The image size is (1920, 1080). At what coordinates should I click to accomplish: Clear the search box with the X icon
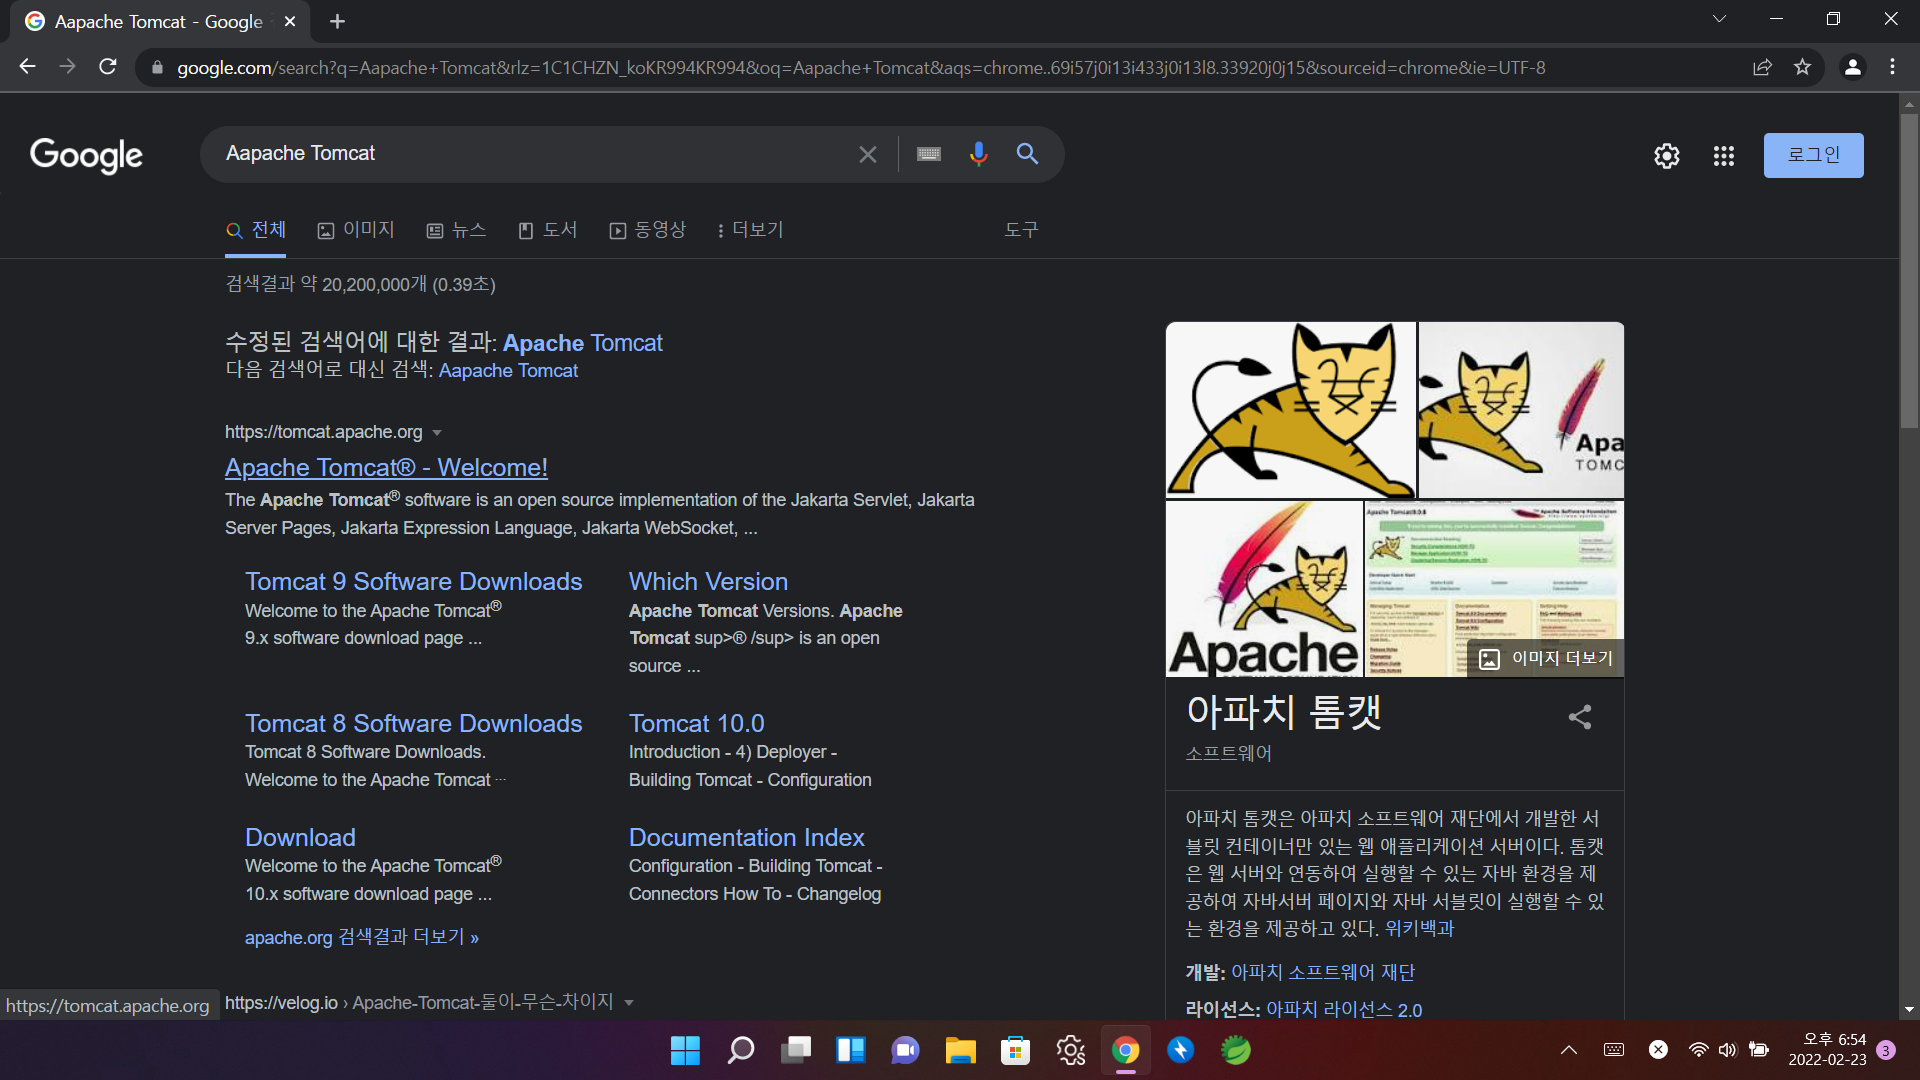click(x=867, y=154)
